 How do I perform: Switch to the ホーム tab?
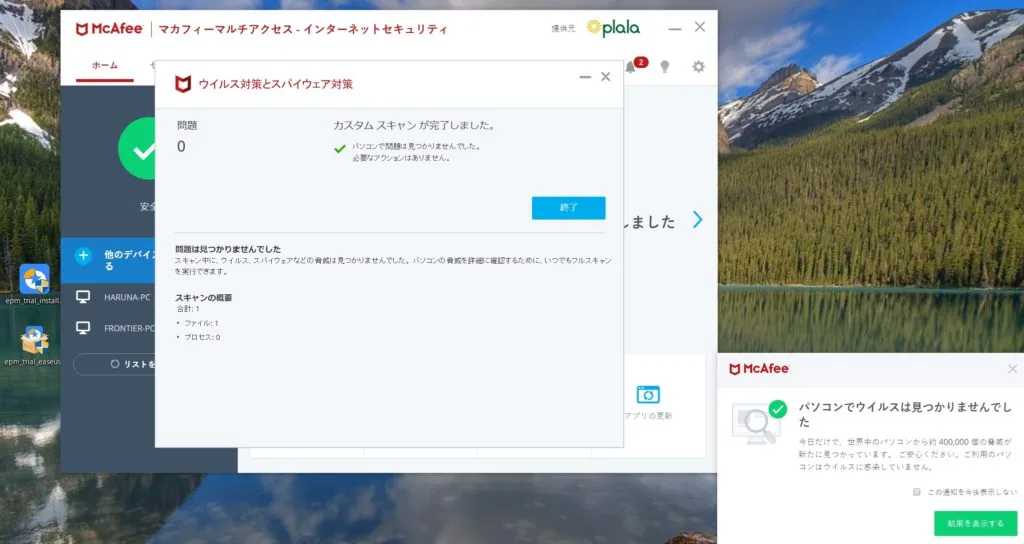click(104, 65)
